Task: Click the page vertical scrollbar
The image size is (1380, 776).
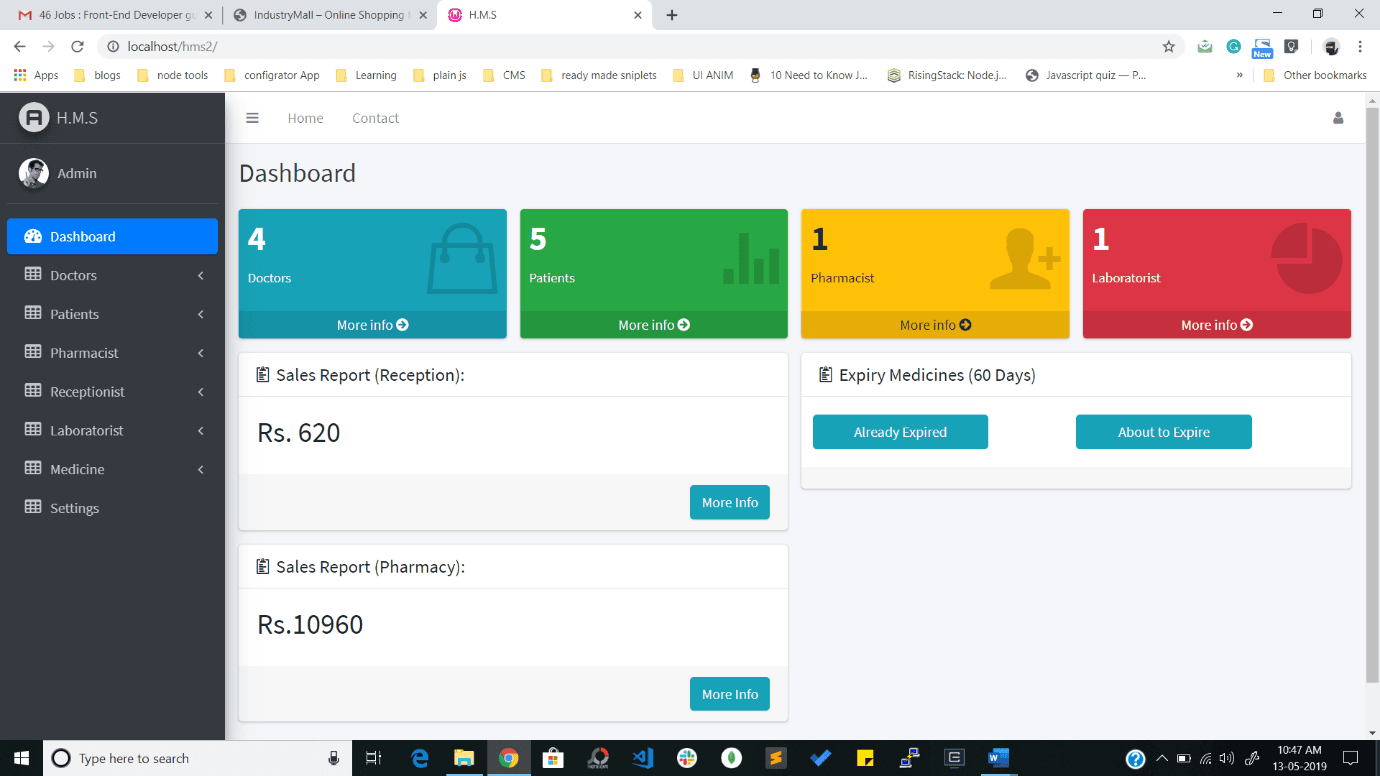Action: point(1371,400)
